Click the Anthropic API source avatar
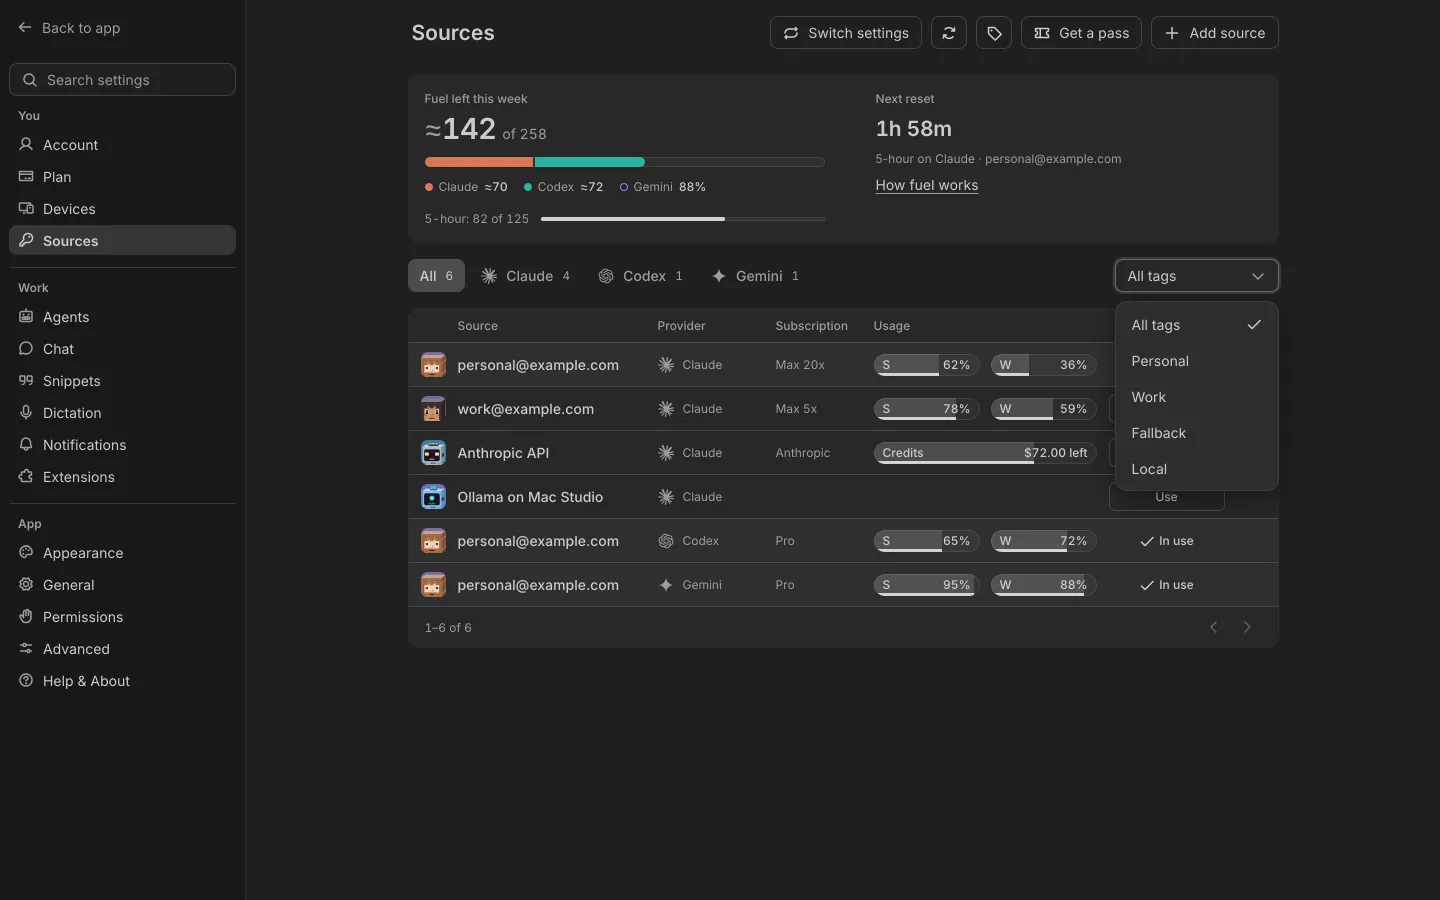Viewport: 1440px width, 900px height. click(x=433, y=453)
